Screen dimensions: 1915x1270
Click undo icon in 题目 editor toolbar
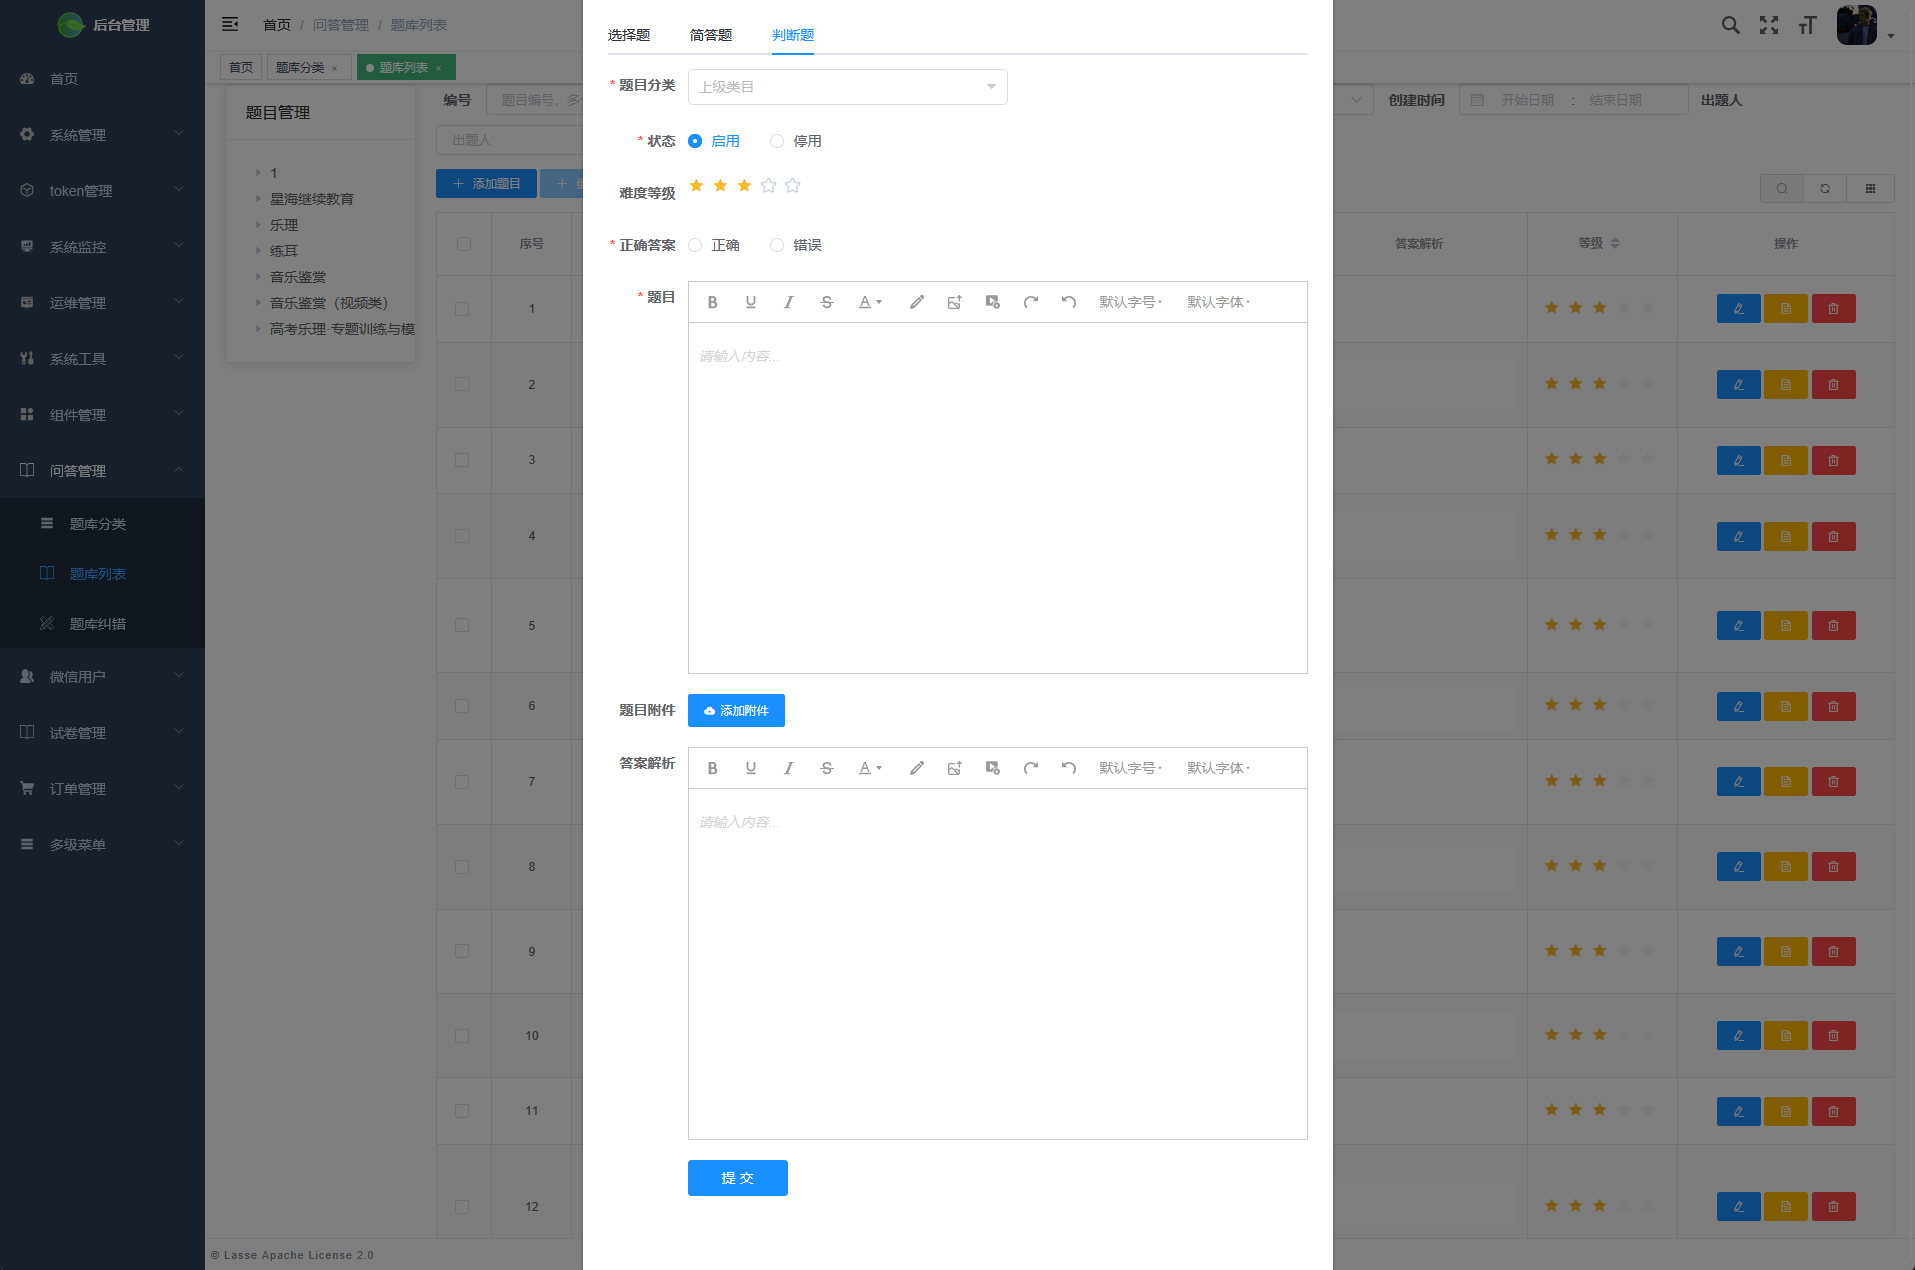1068,302
